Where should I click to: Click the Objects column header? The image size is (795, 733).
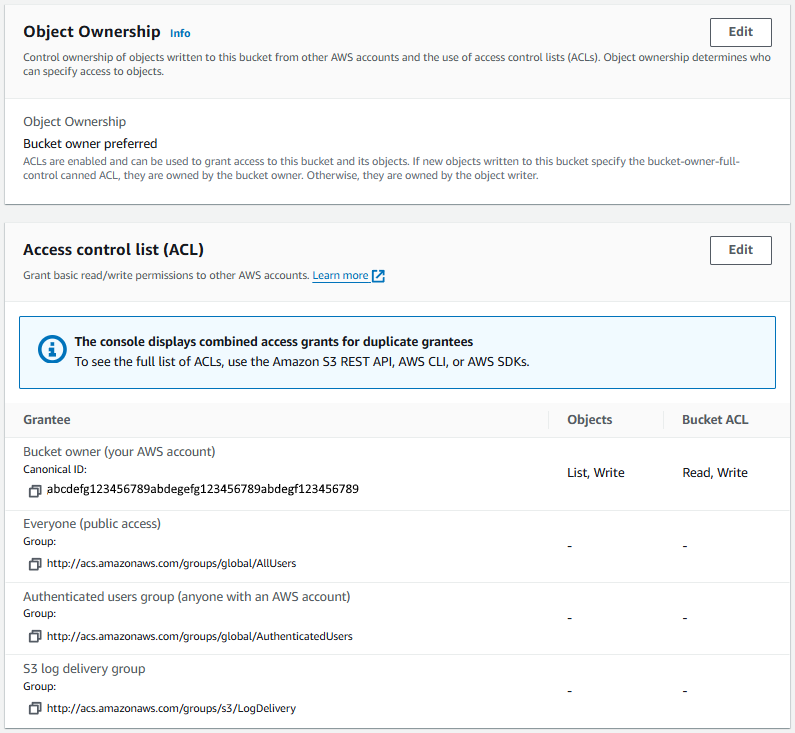(590, 420)
